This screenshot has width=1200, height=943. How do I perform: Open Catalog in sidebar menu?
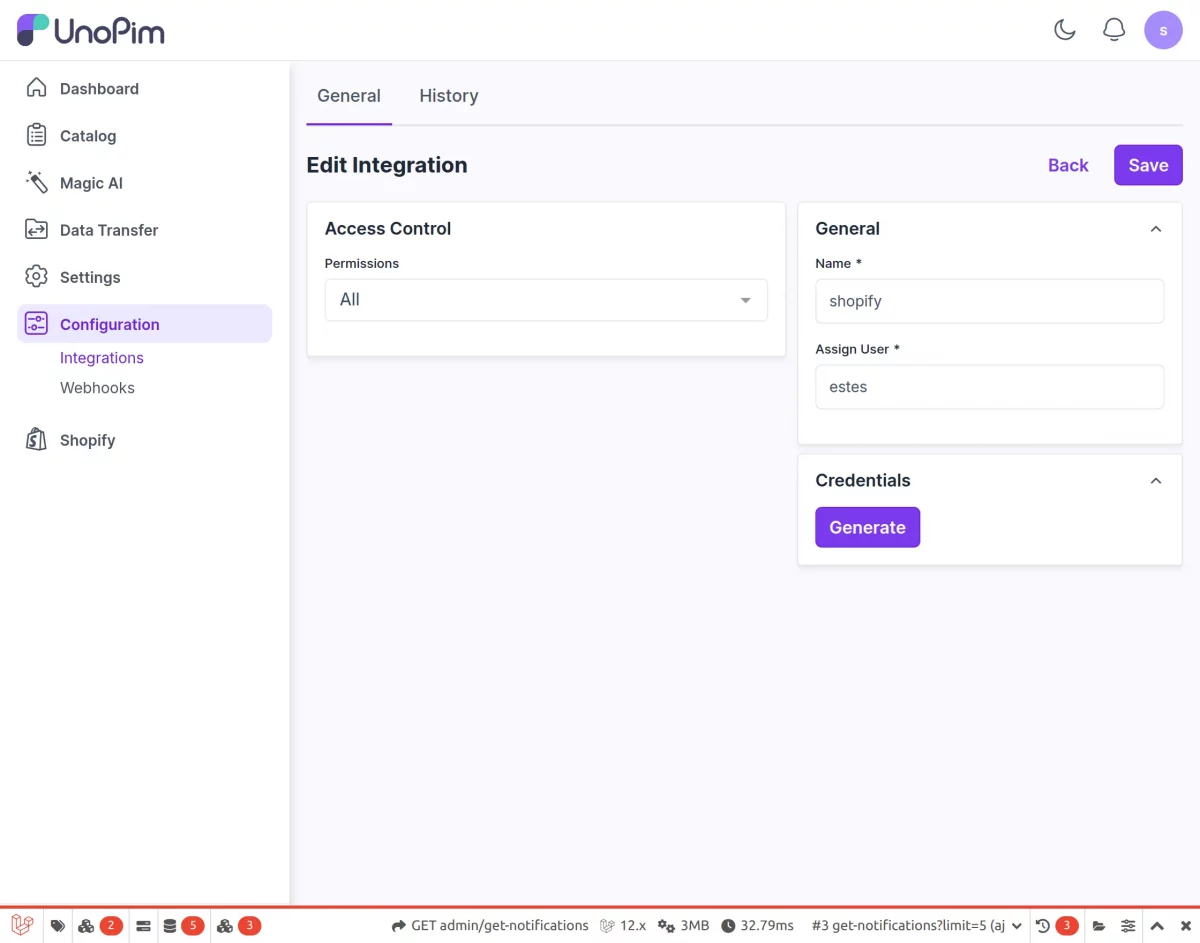(x=144, y=135)
